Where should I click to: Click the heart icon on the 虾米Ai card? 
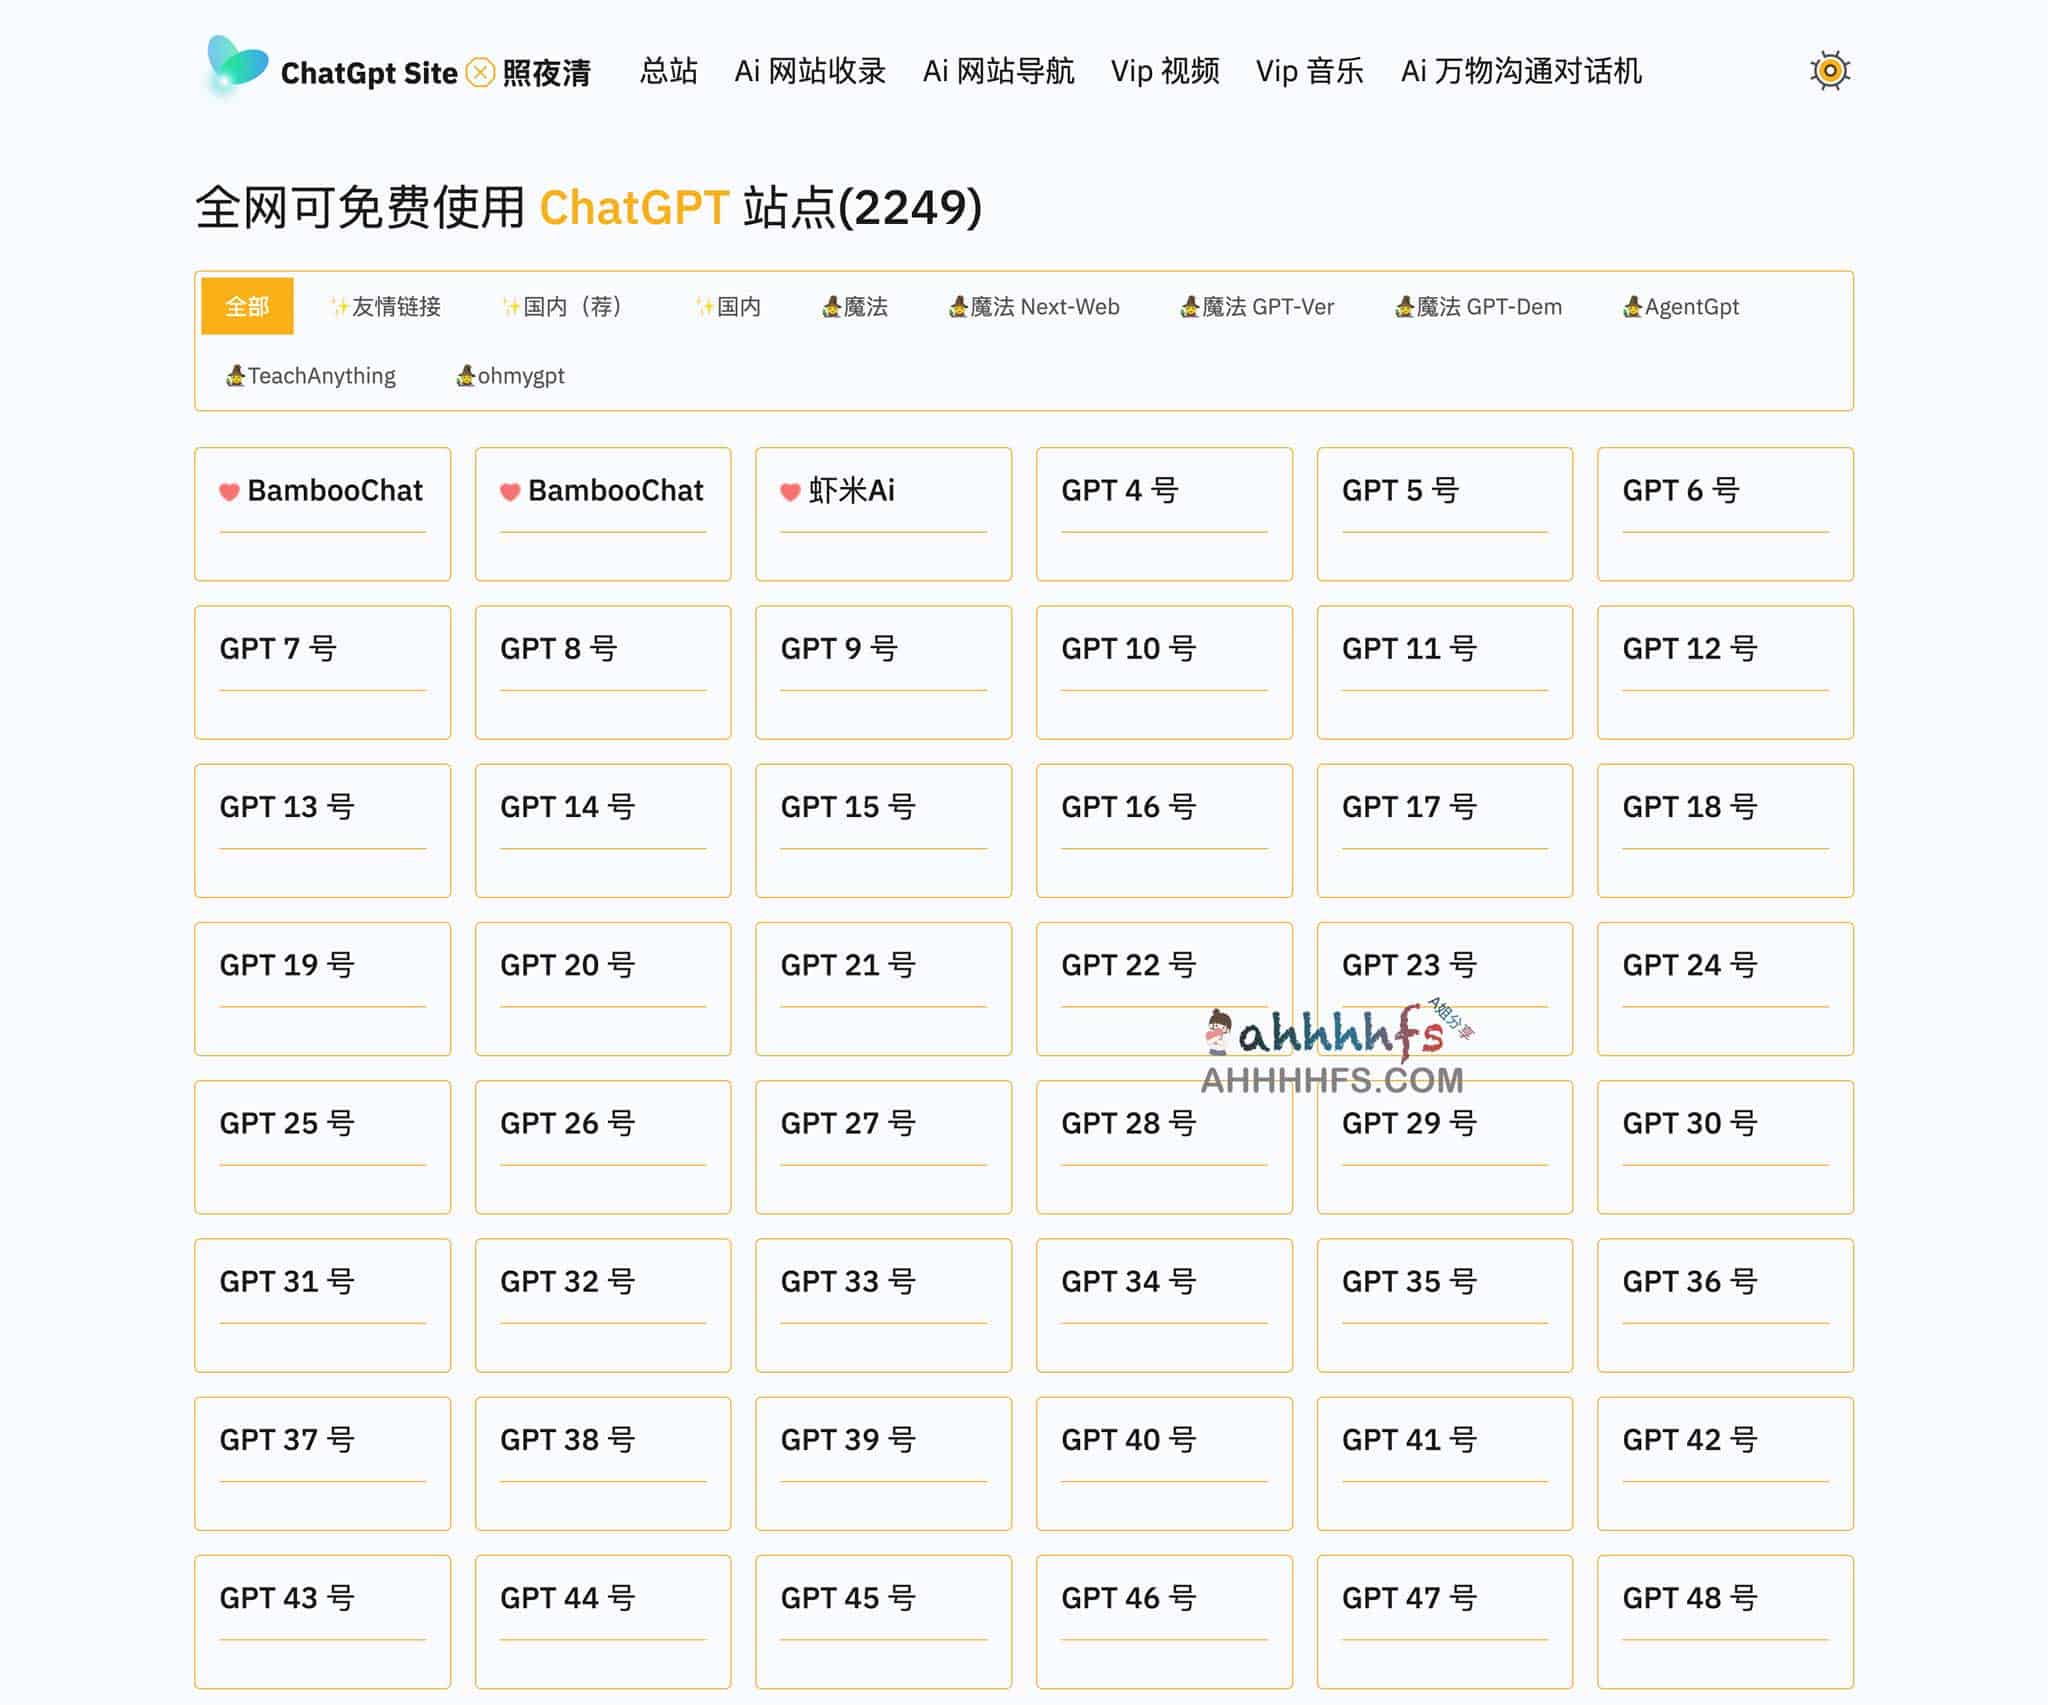tap(789, 491)
